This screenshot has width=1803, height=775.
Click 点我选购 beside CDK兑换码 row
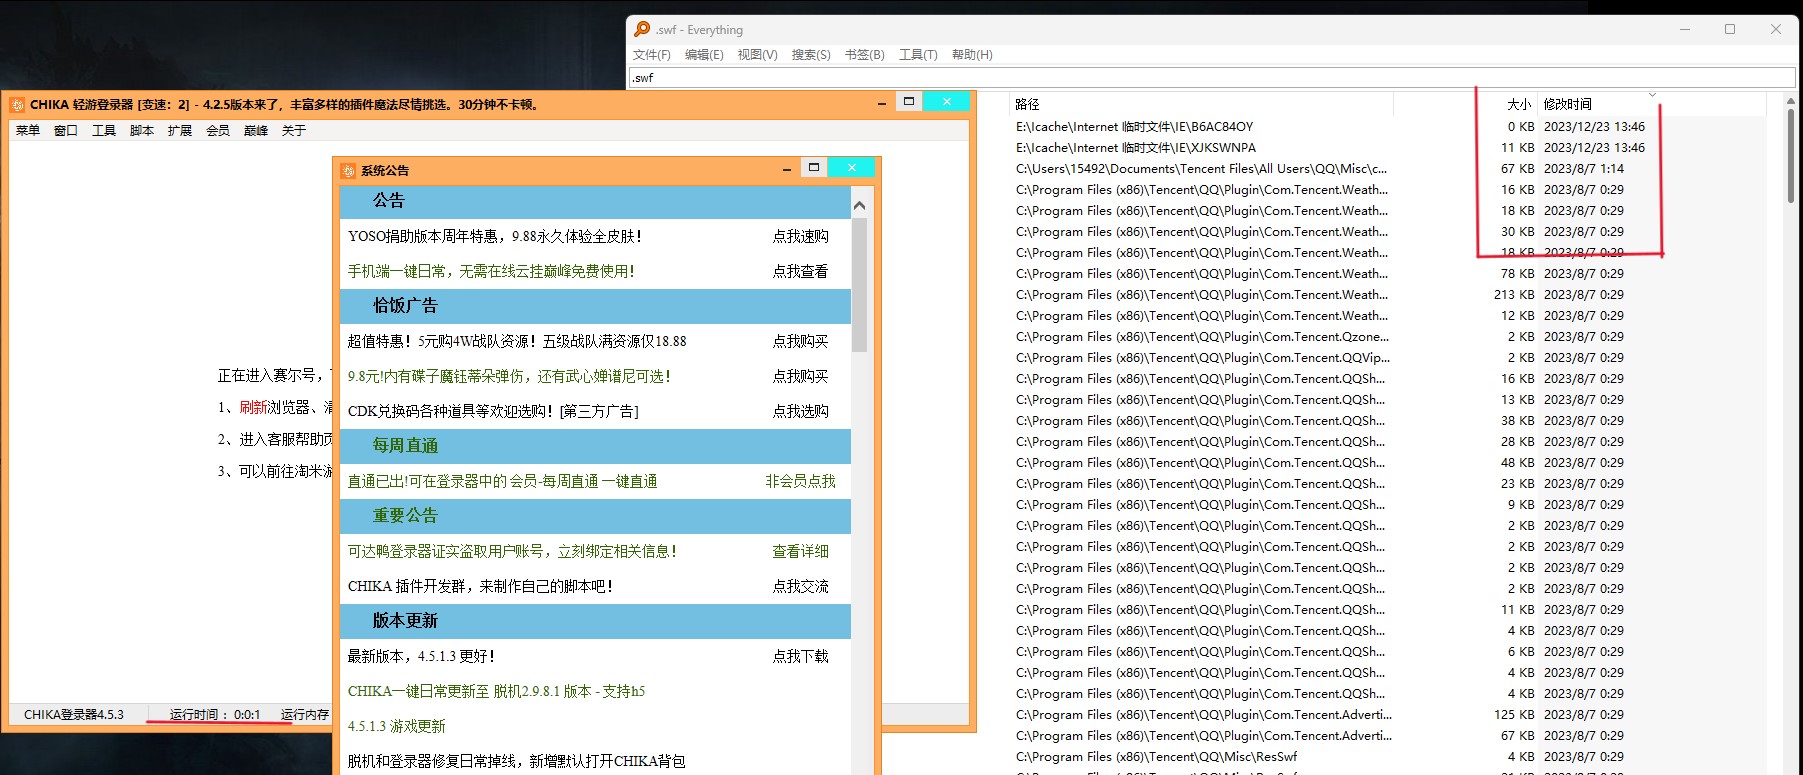click(x=800, y=411)
